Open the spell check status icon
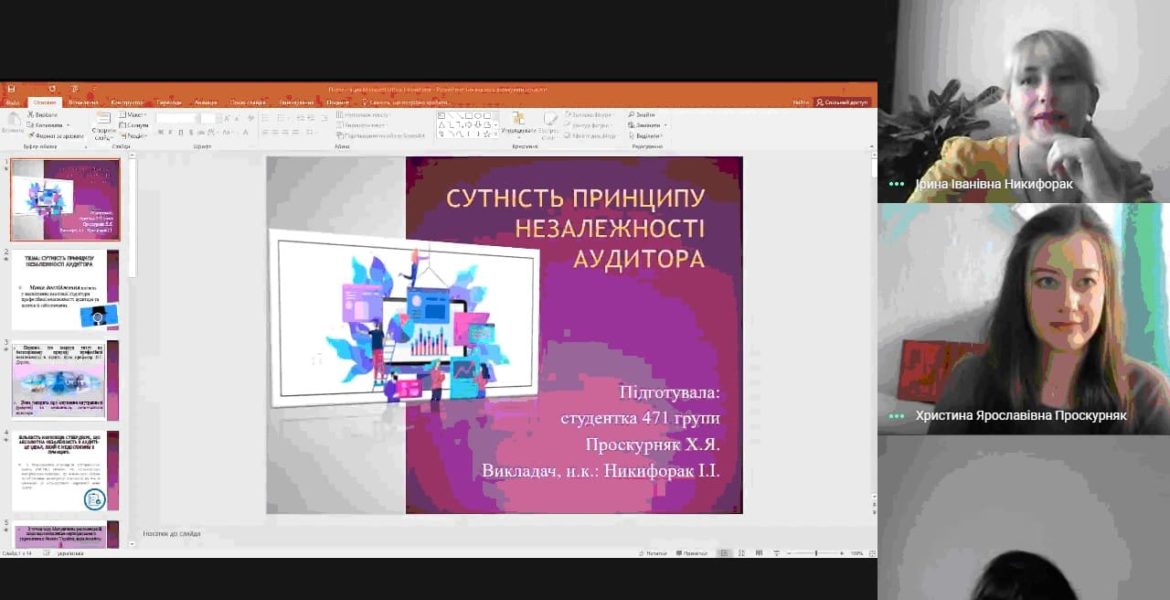1170x600 pixels. tap(46, 553)
